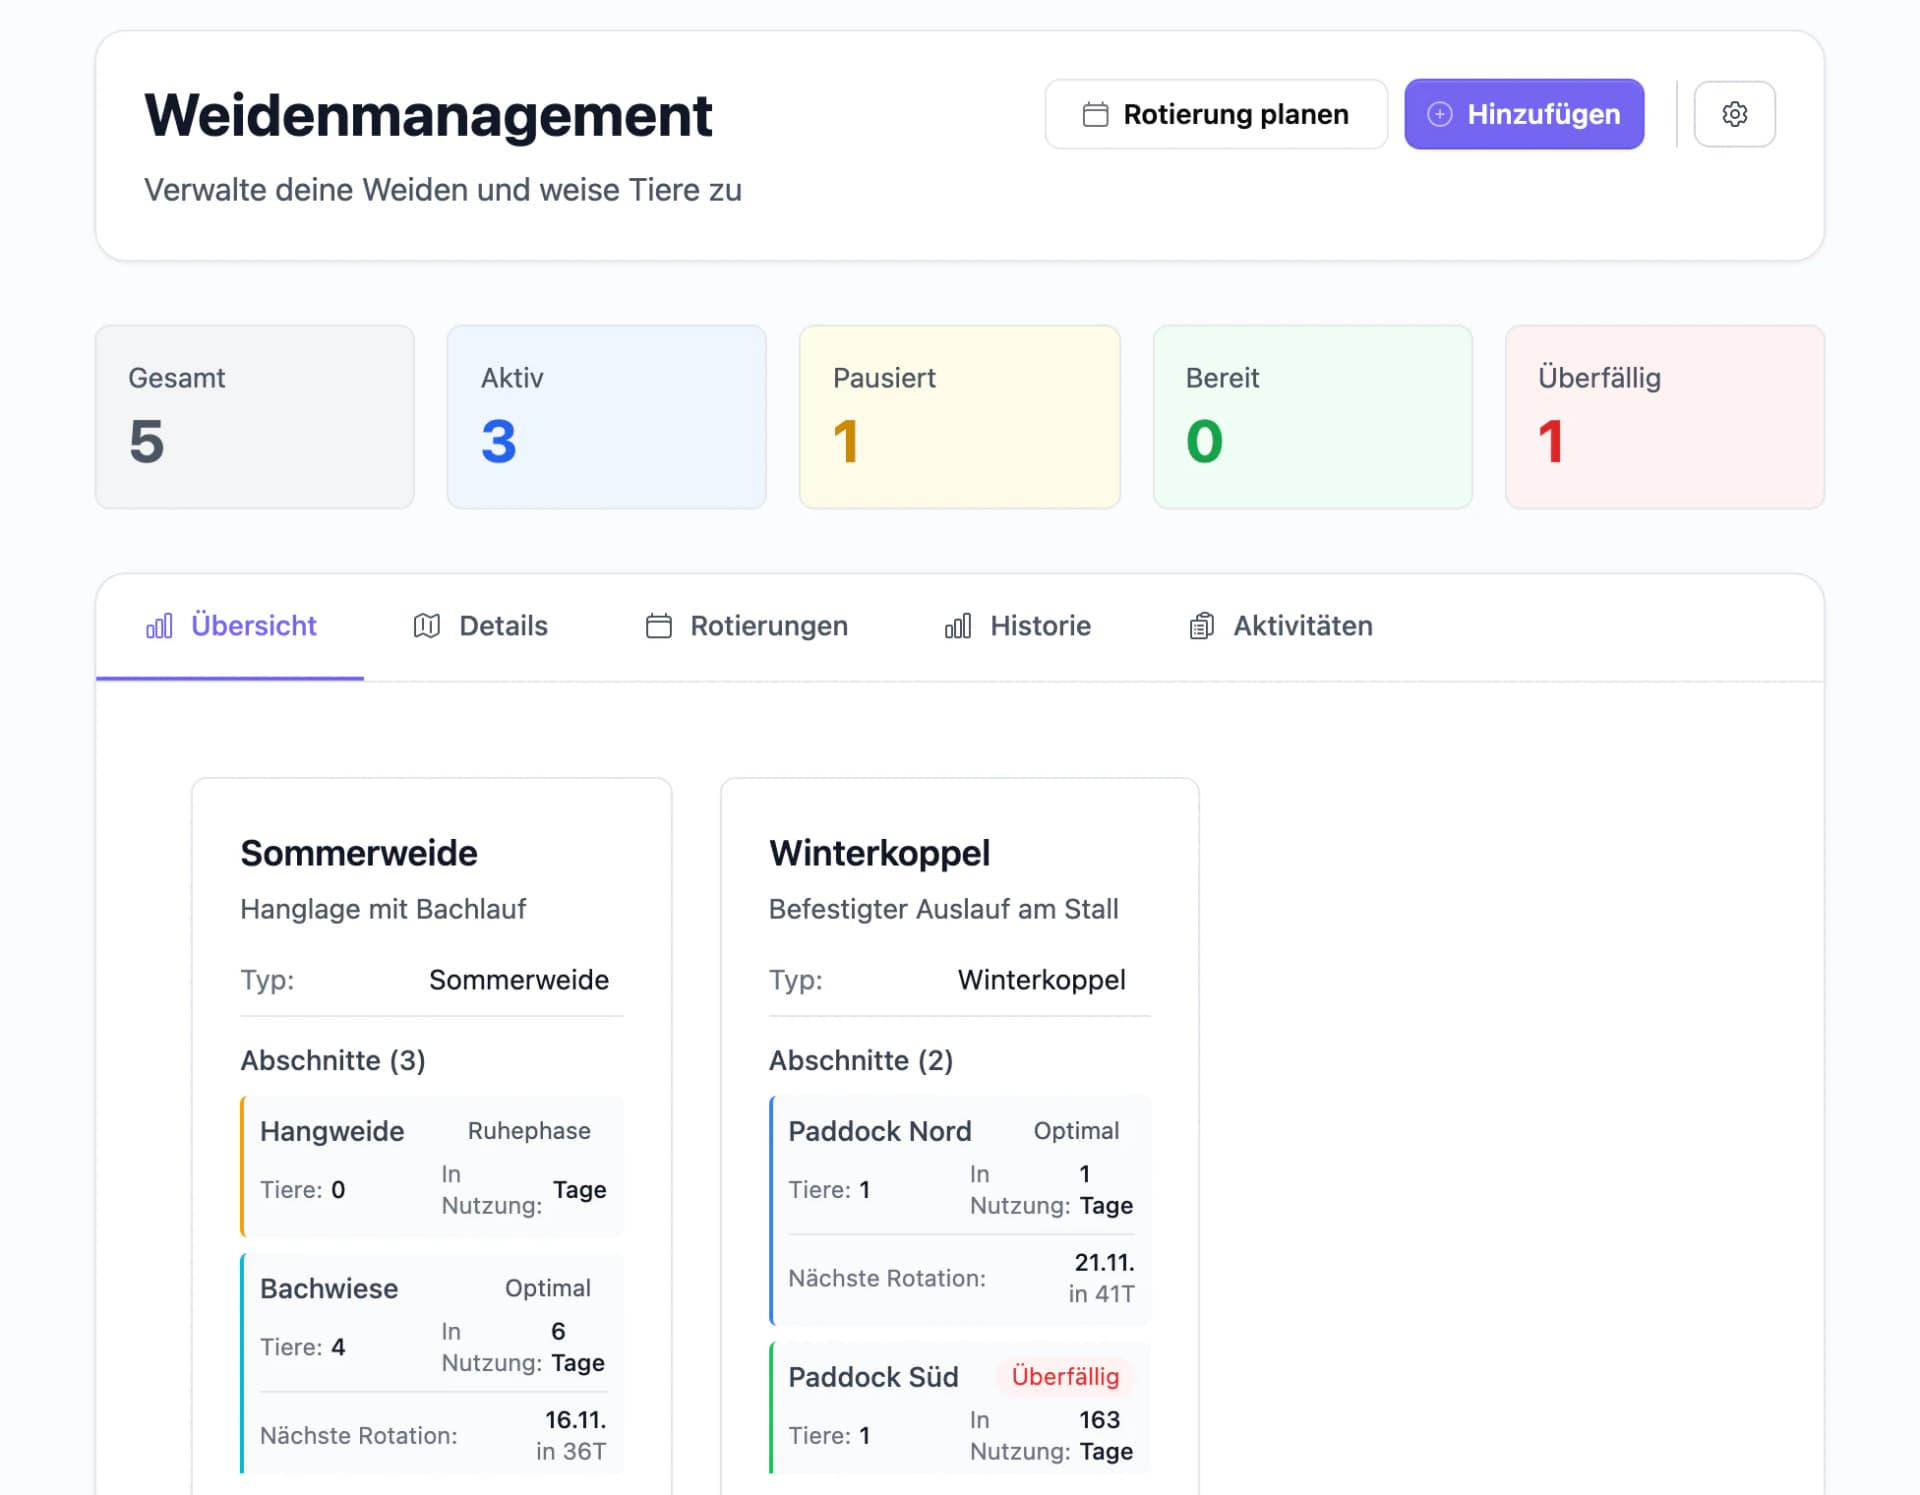
Task: Select the Bachwiese section name
Action: pos(329,1288)
